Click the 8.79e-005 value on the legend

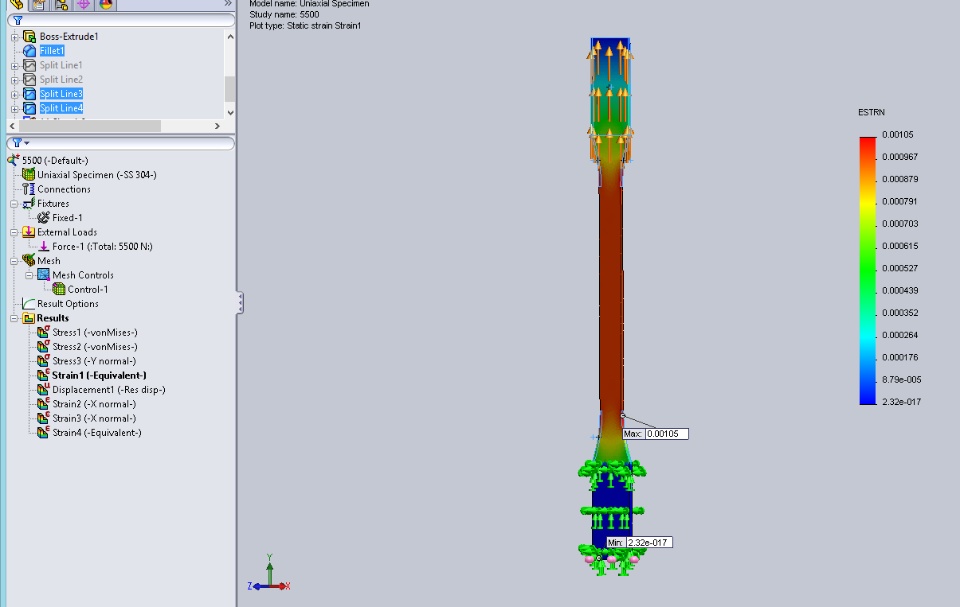point(901,380)
